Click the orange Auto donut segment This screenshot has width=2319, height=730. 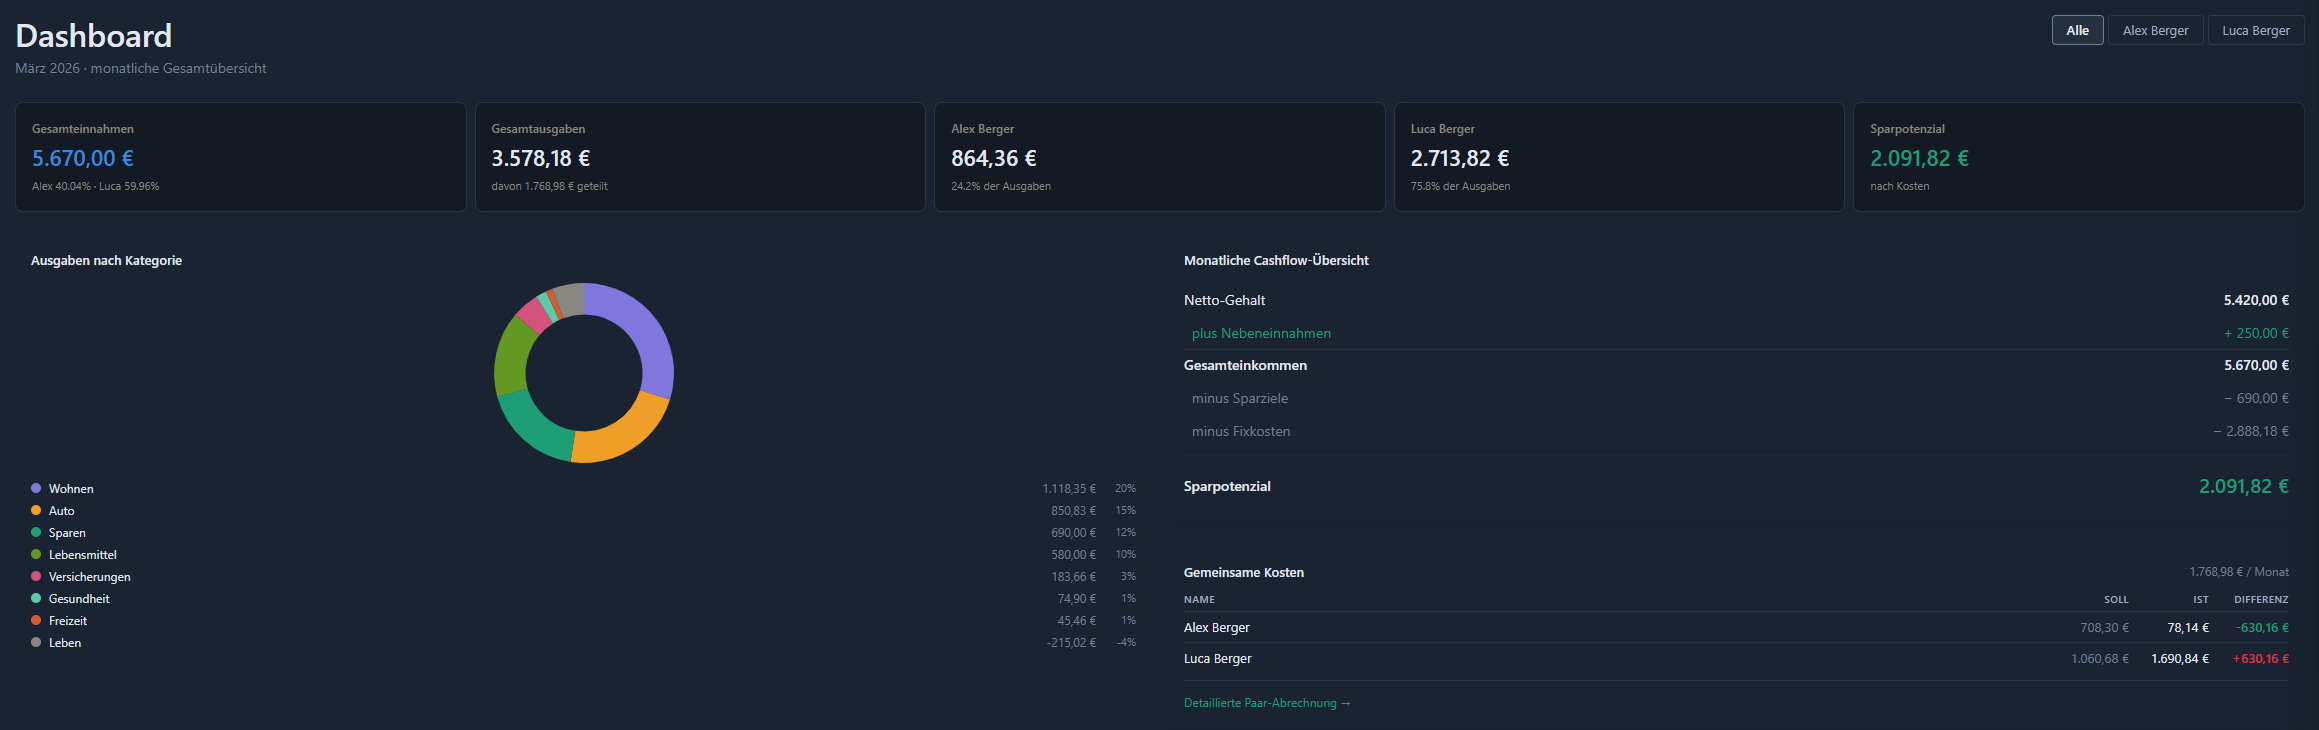[623, 435]
